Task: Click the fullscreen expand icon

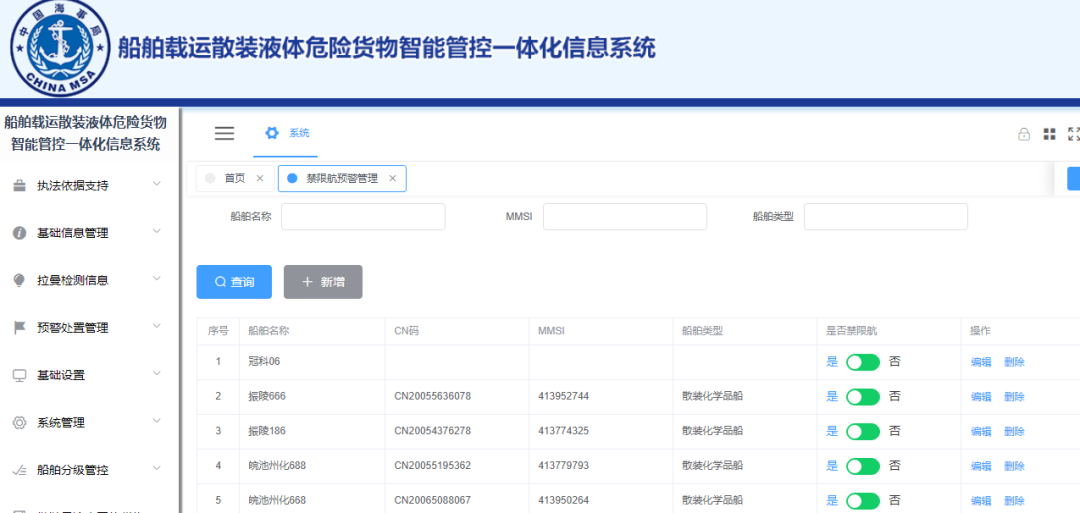Action: [x=1074, y=134]
